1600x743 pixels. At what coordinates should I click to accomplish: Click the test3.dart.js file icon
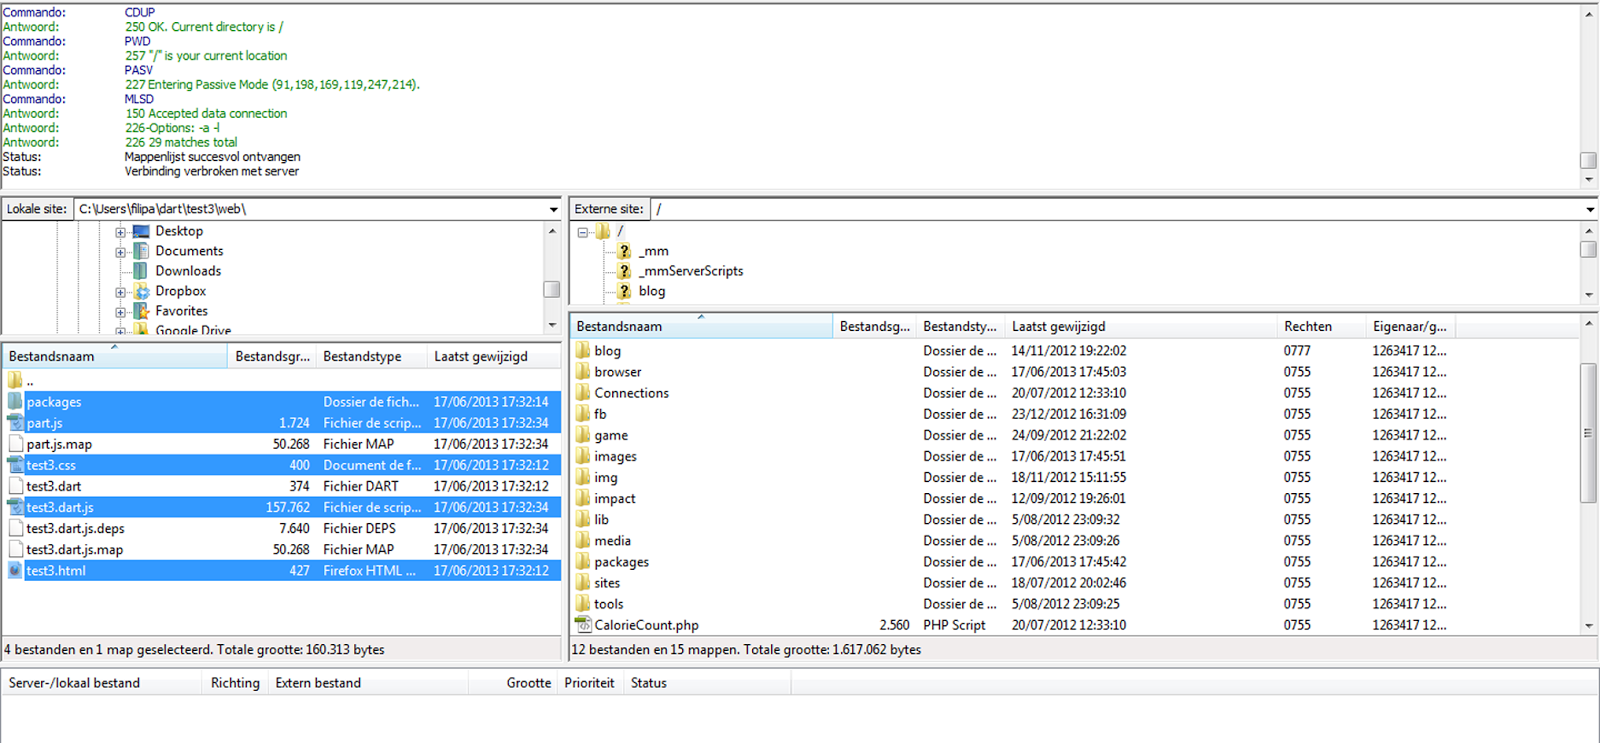click(x=15, y=507)
